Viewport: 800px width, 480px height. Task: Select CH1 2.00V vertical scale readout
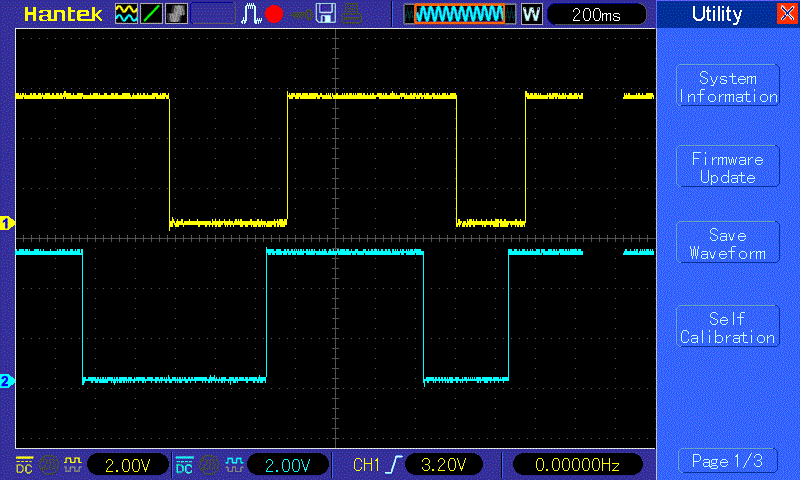pyautogui.click(x=128, y=464)
